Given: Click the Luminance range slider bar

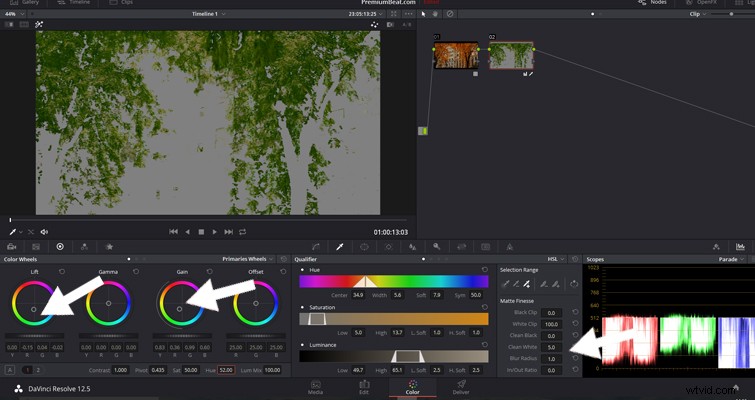Looking at the screenshot, I should coord(393,356).
